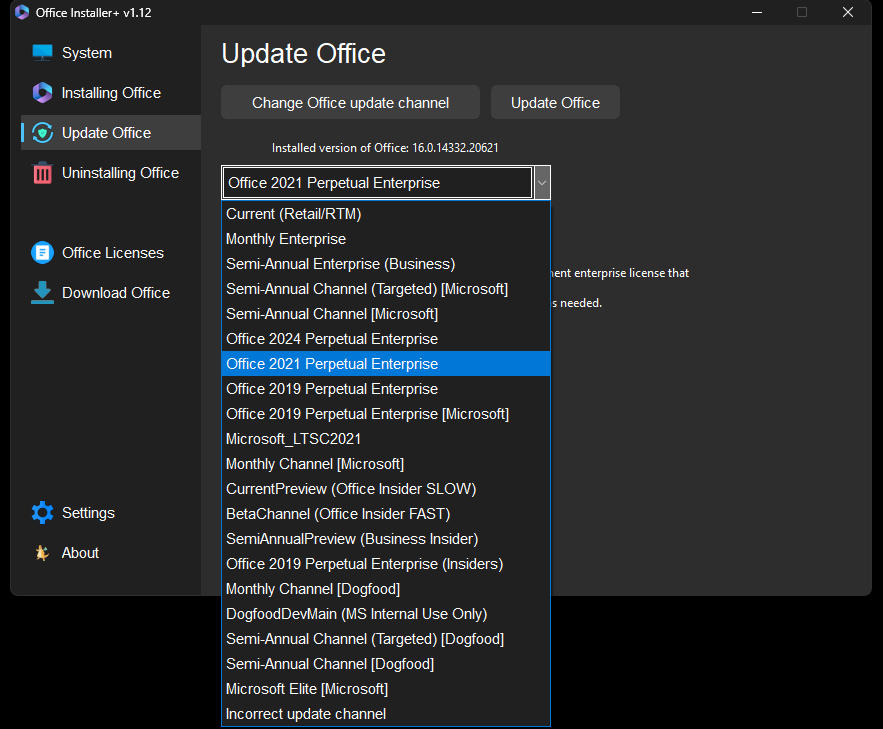Click the Settings gear icon
This screenshot has width=883, height=729.
(42, 513)
